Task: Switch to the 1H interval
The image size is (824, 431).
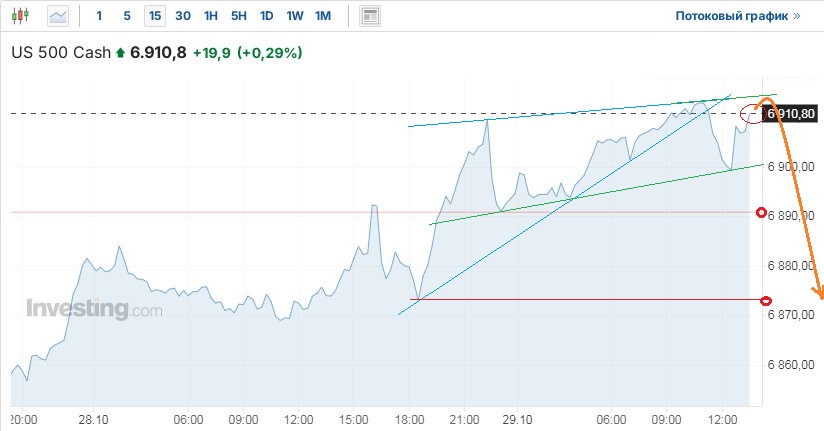Action: pyautogui.click(x=210, y=16)
